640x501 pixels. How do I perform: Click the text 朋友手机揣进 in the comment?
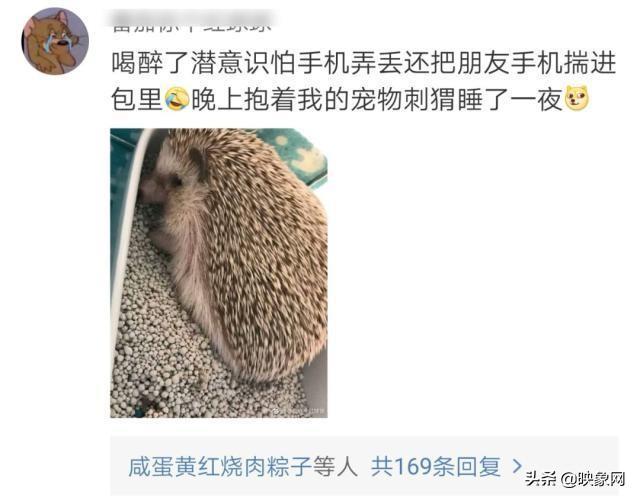(x=537, y=63)
